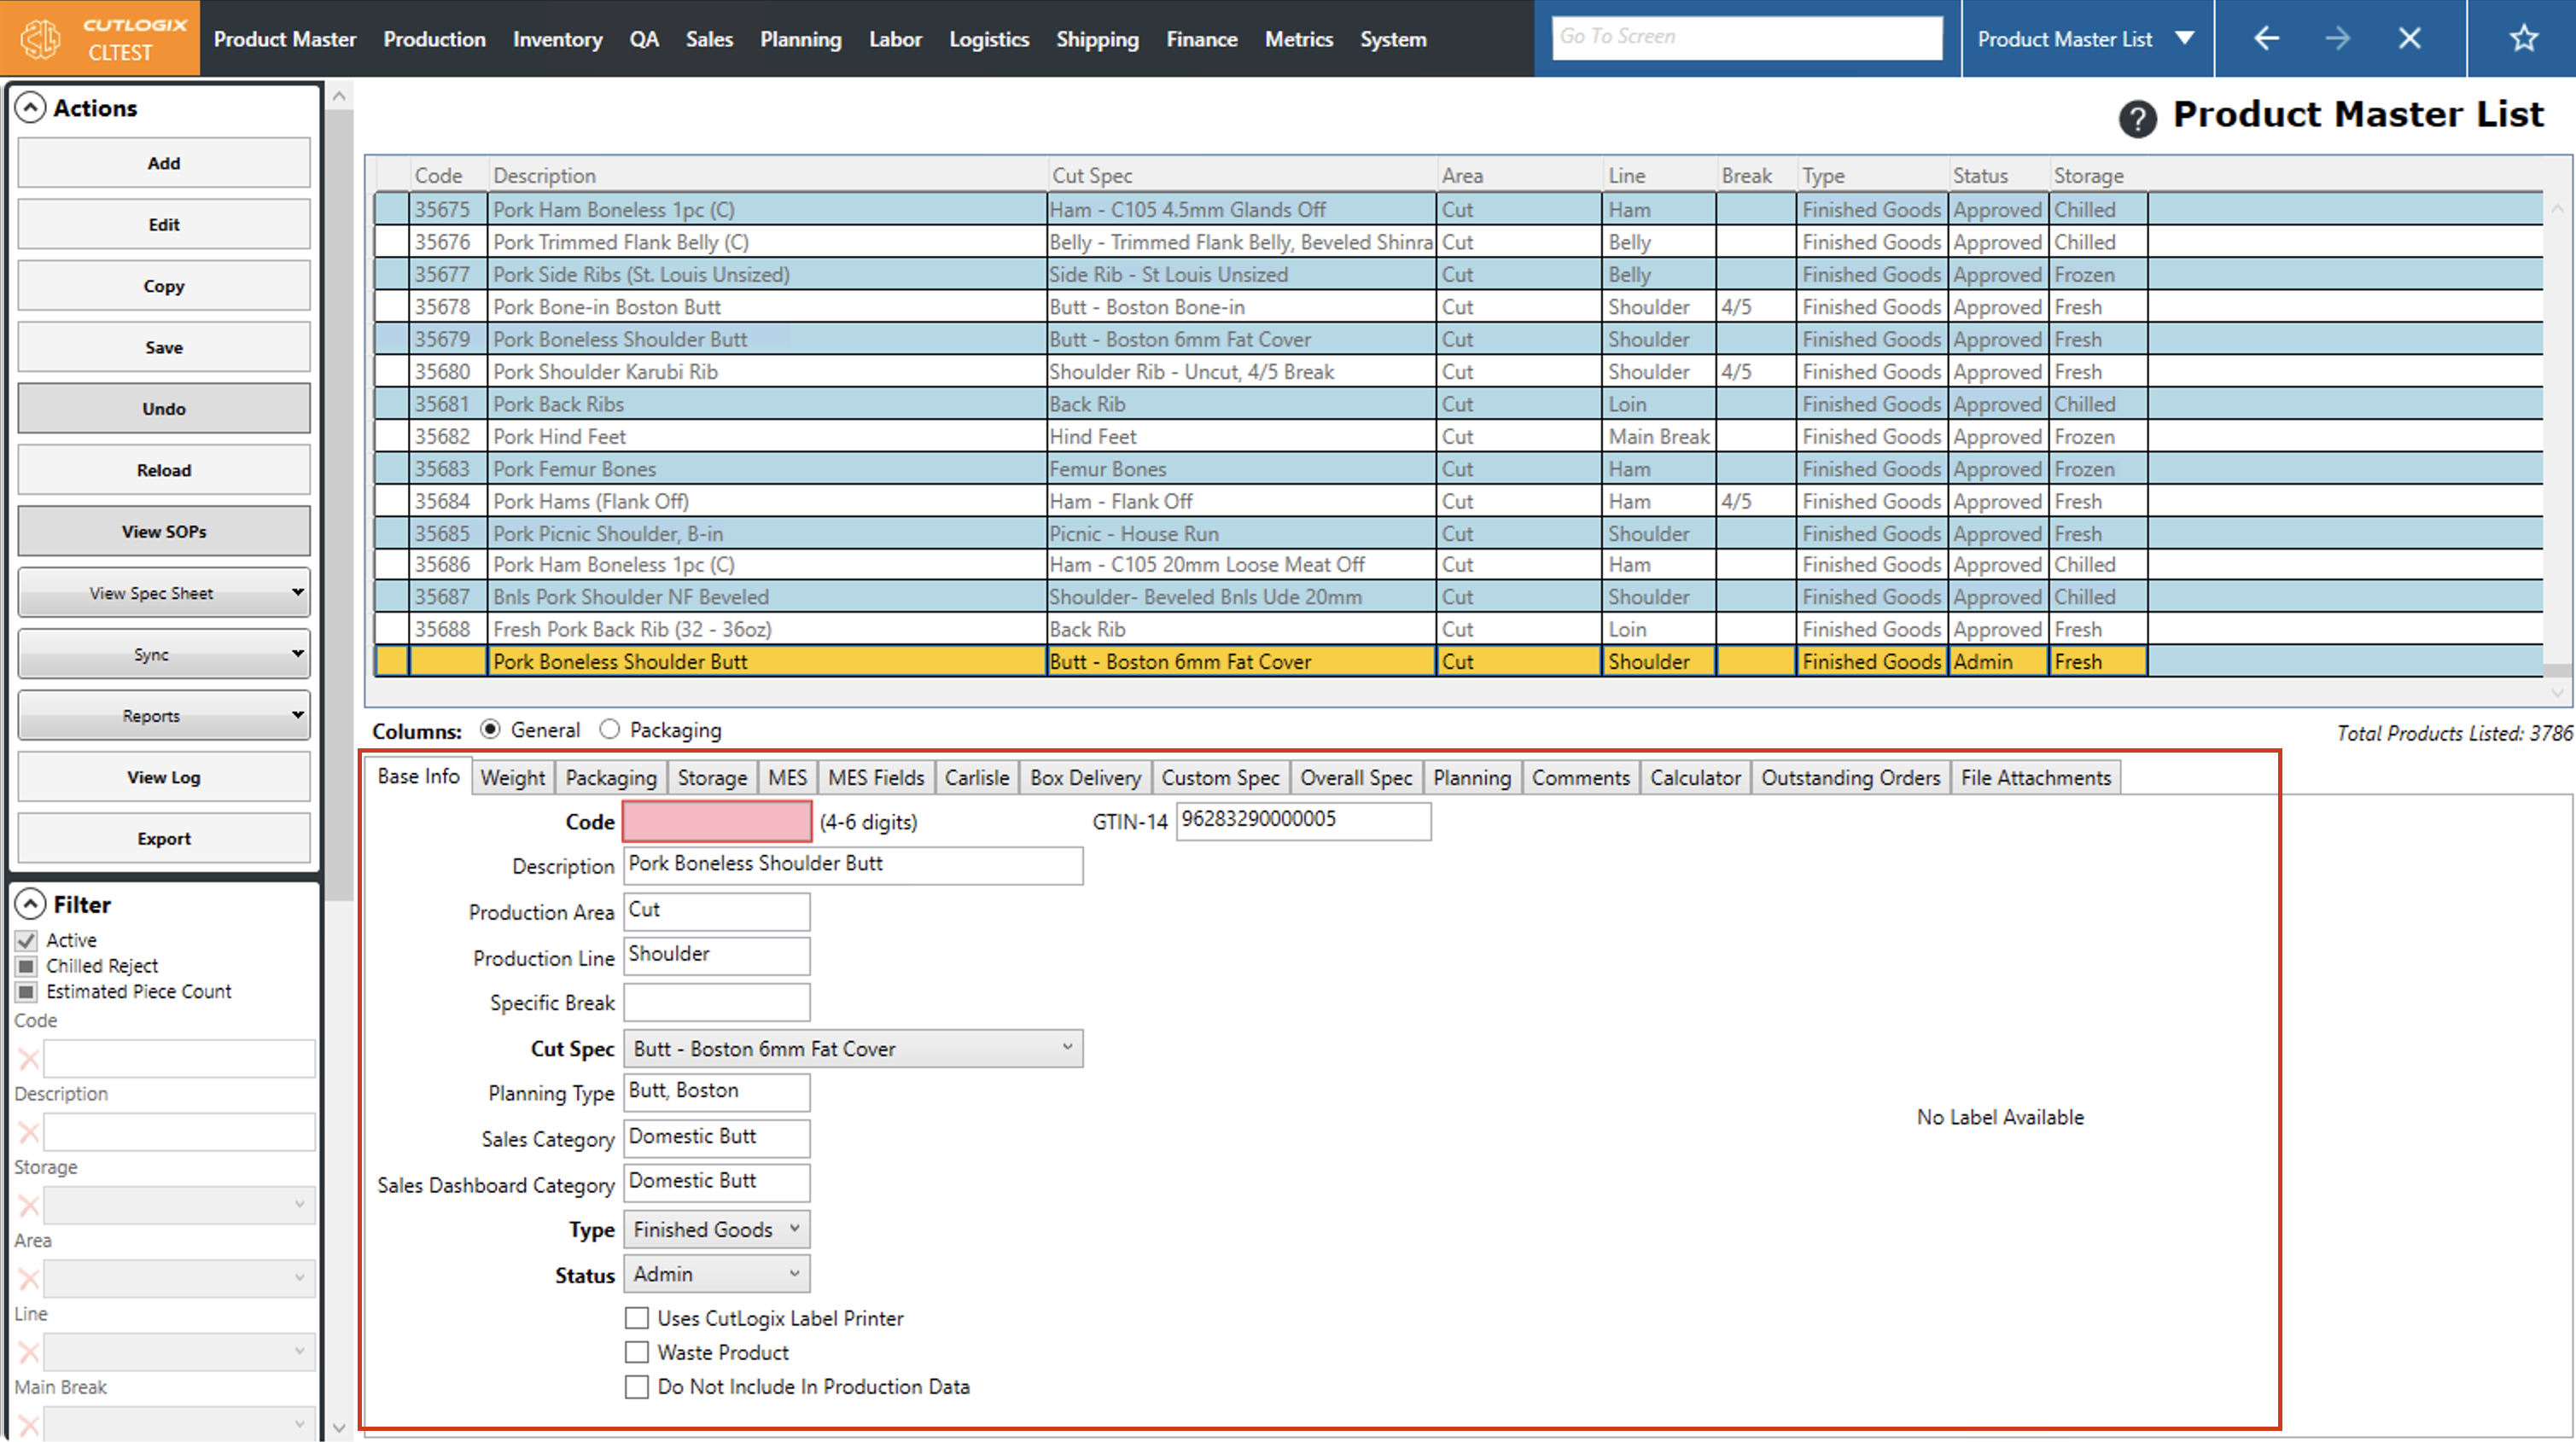Collapse the Filter panel chevron
The width and height of the screenshot is (2576, 1442).
(x=31, y=904)
